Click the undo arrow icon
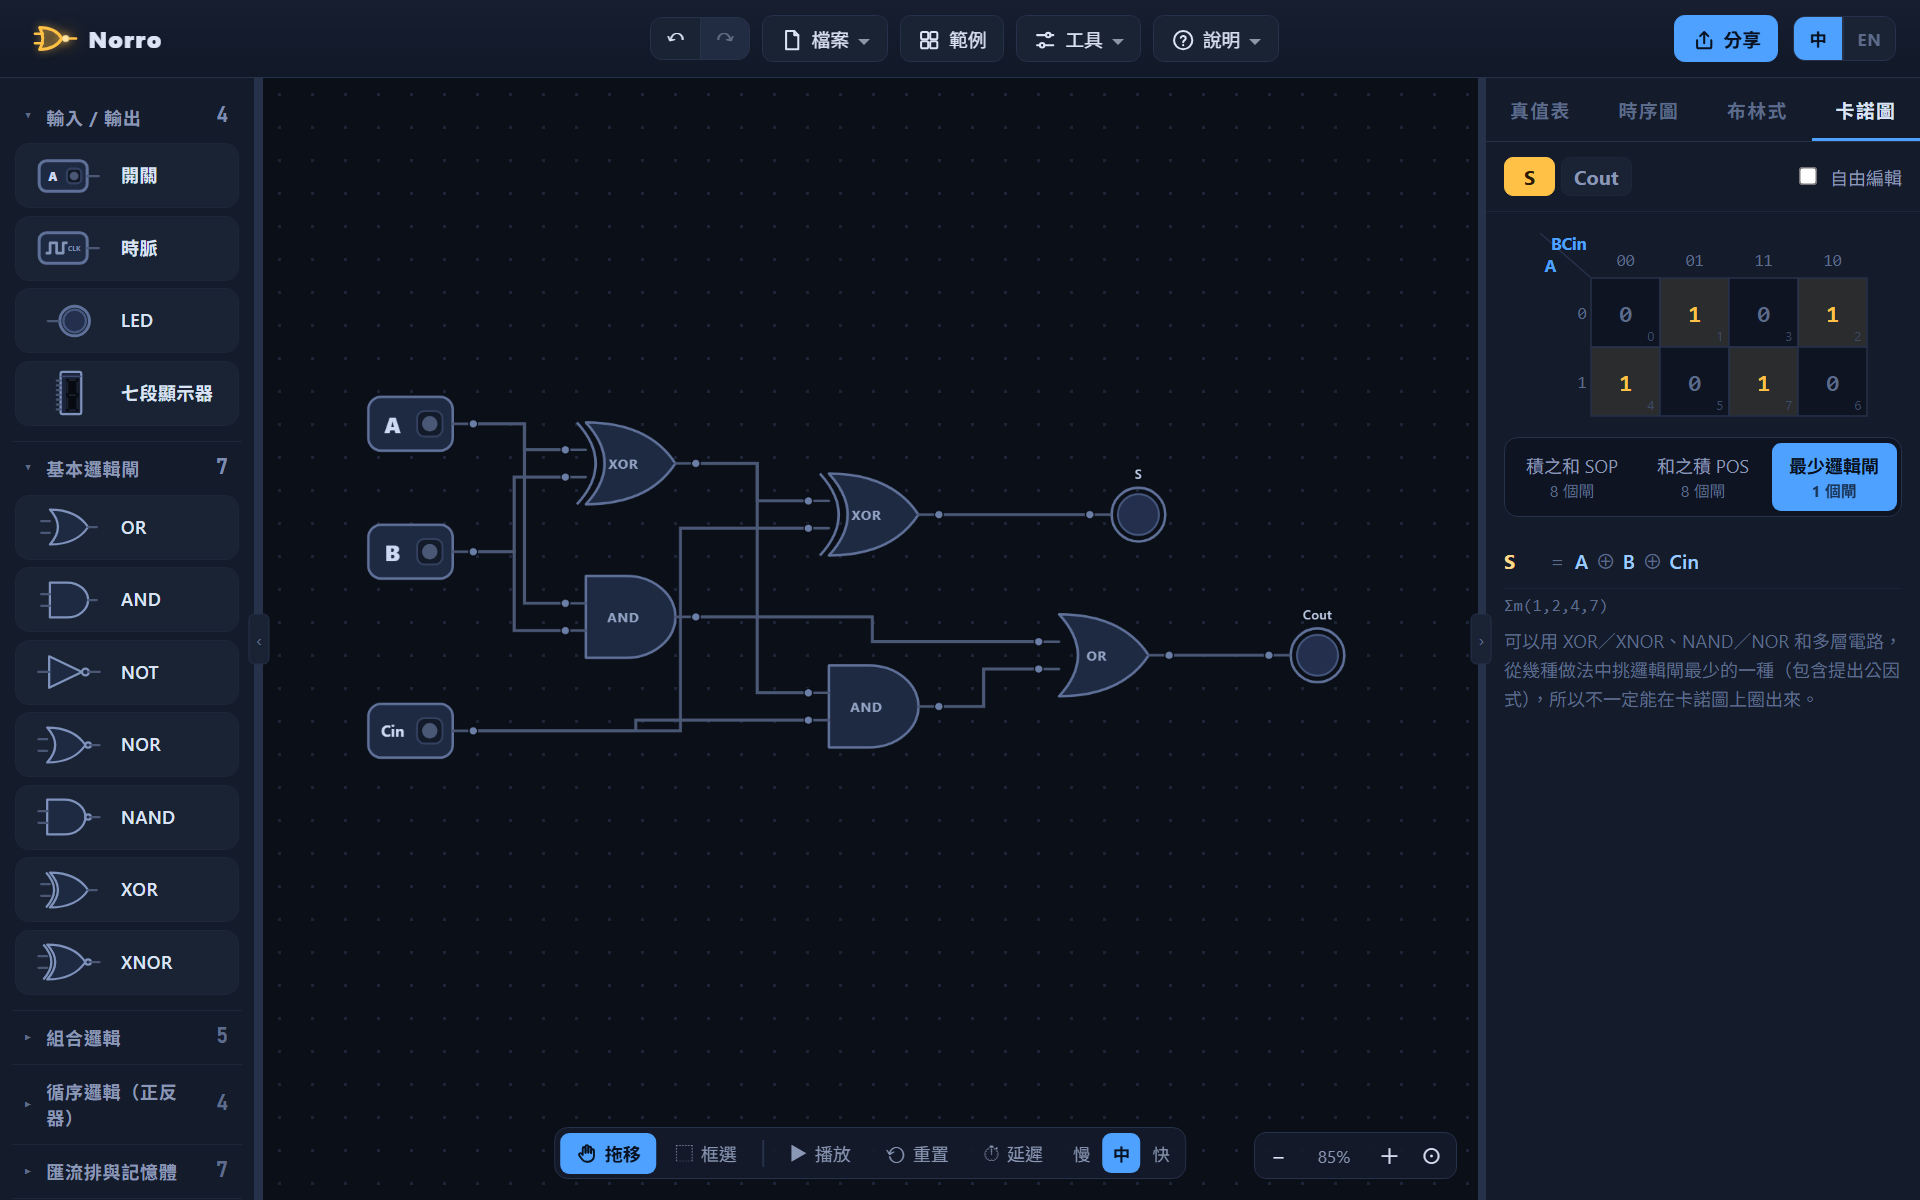This screenshot has height=1200, width=1920. pyautogui.click(x=676, y=39)
